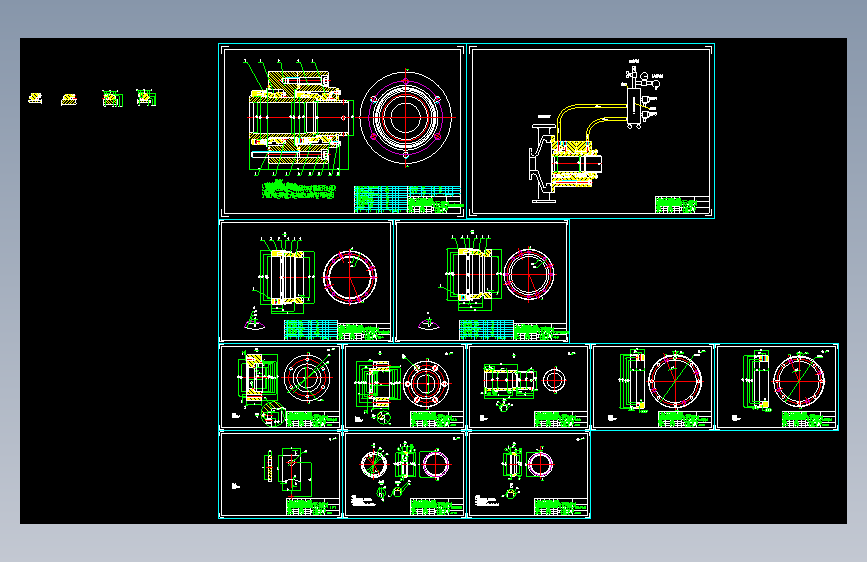Screen dimensions: 867x562
Task: Select the fourth sheet in the third row with large ring
Action: pyautogui.click(x=652, y=387)
